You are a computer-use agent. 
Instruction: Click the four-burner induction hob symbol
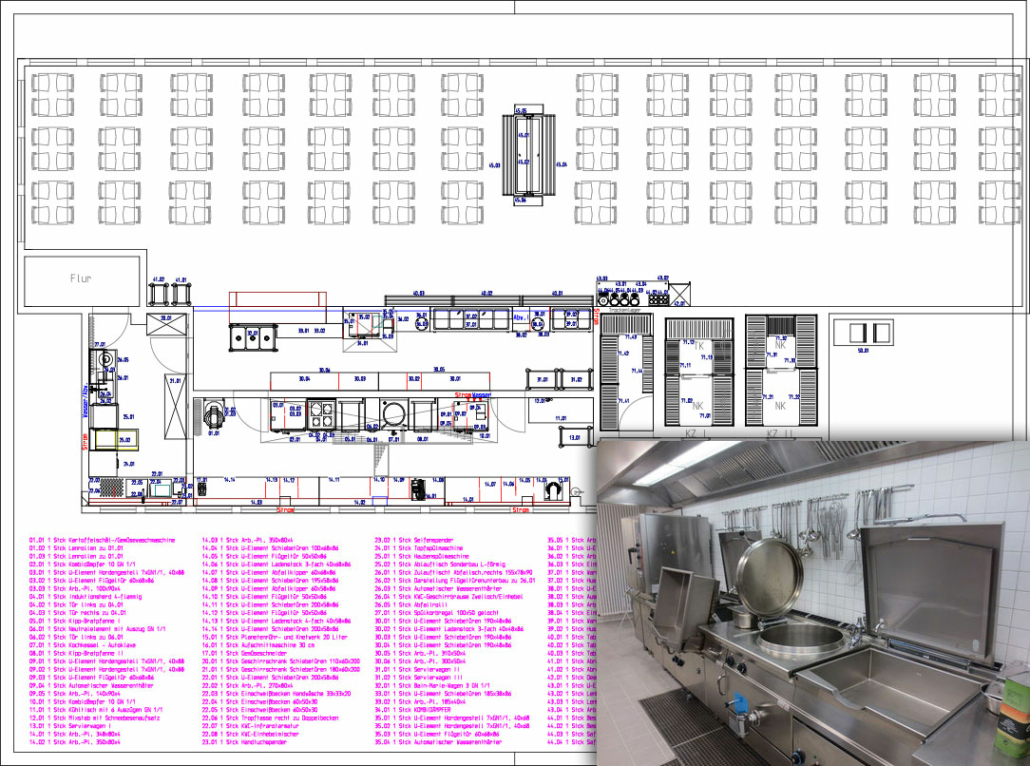tap(322, 415)
